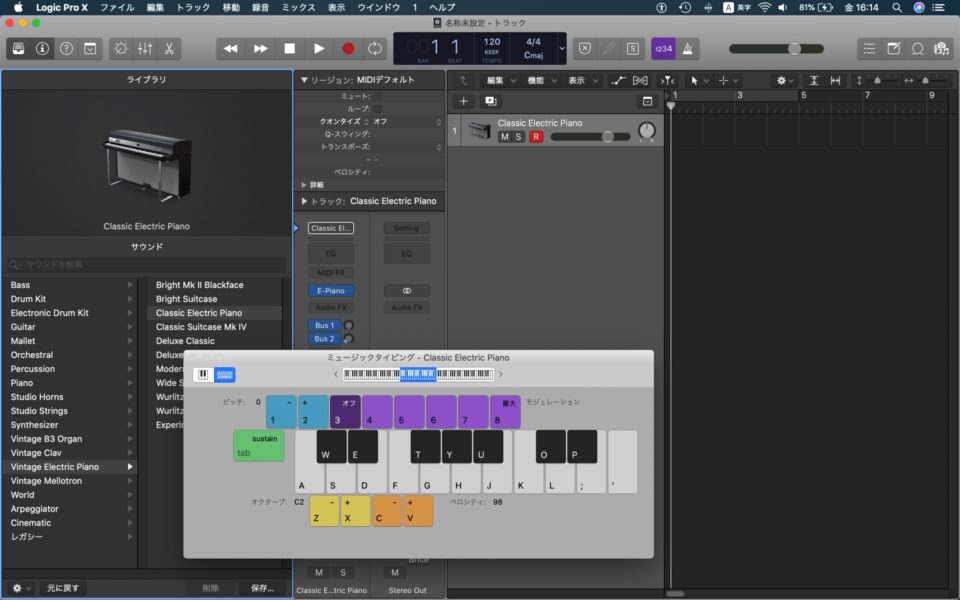Open トラック menu in menu bar

192,7
